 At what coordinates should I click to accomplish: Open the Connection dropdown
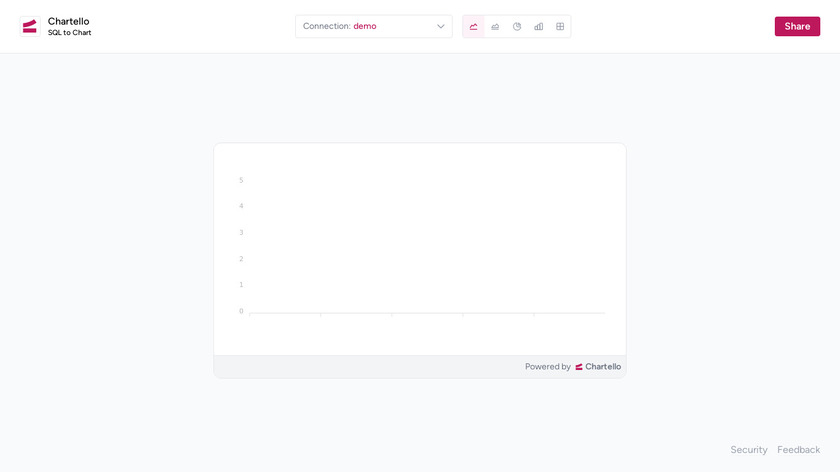pyautogui.click(x=373, y=26)
